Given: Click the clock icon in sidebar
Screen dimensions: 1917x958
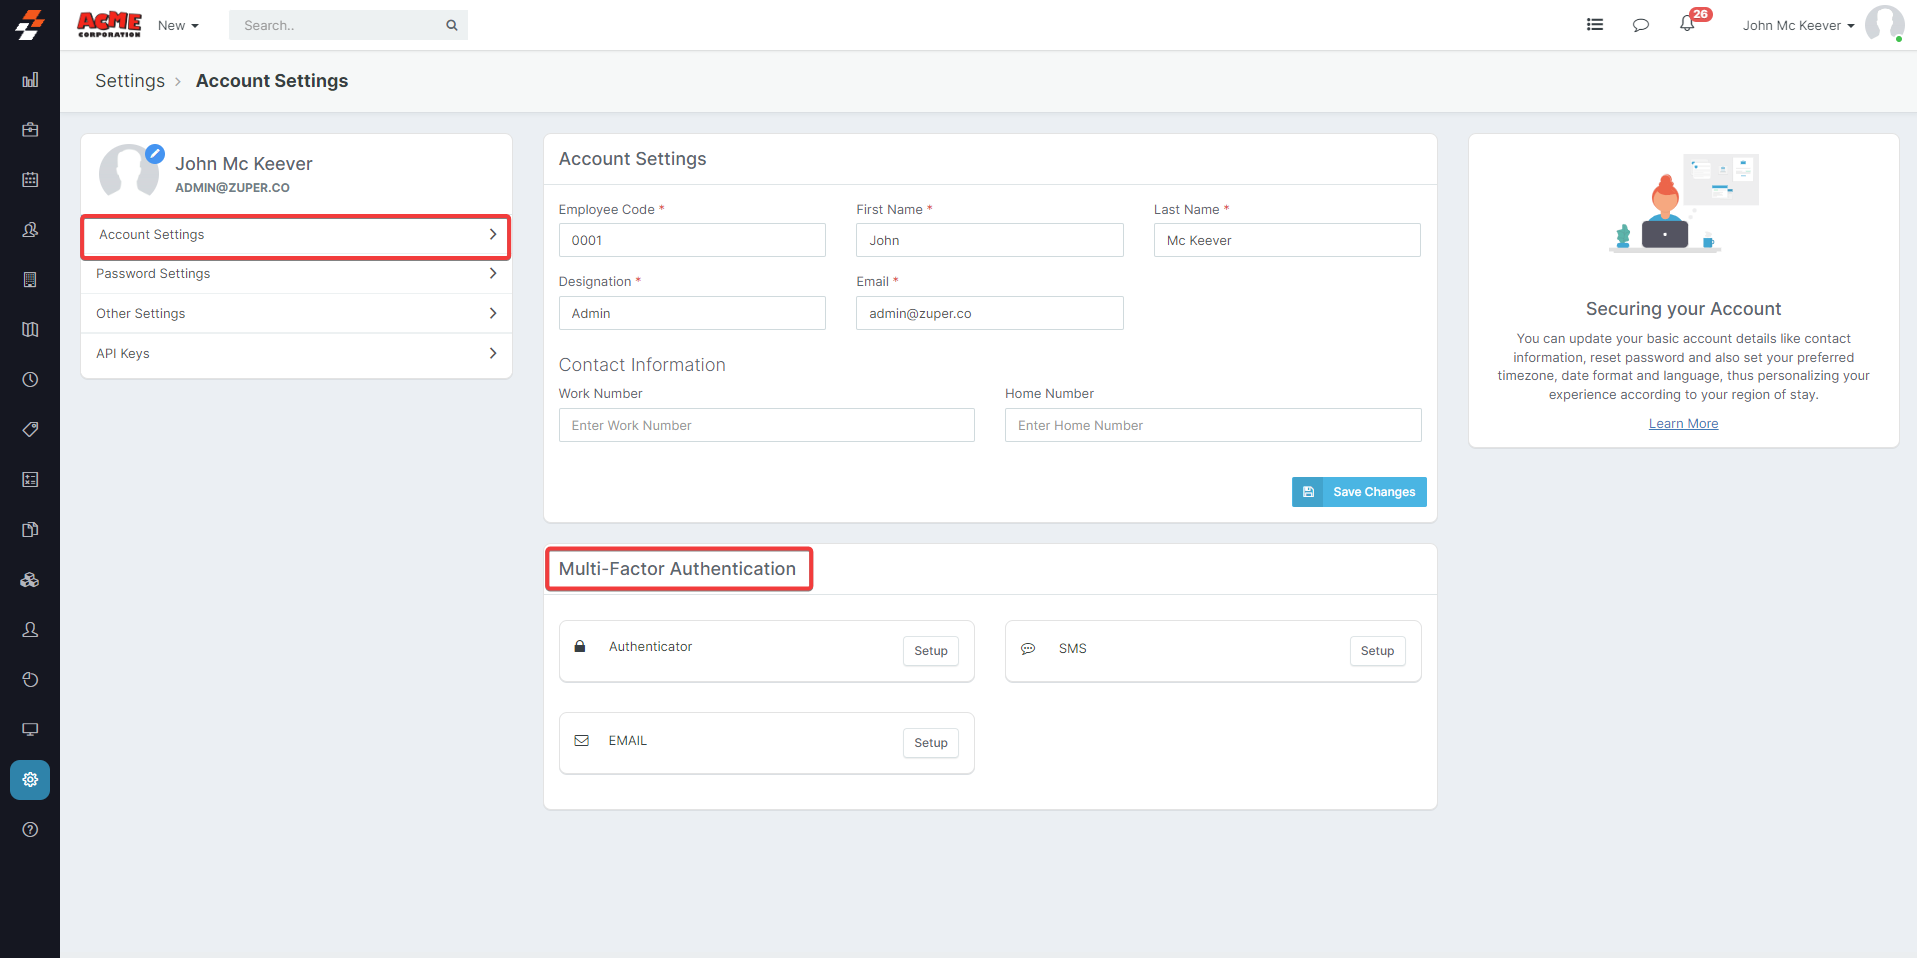Looking at the screenshot, I should pyautogui.click(x=30, y=380).
